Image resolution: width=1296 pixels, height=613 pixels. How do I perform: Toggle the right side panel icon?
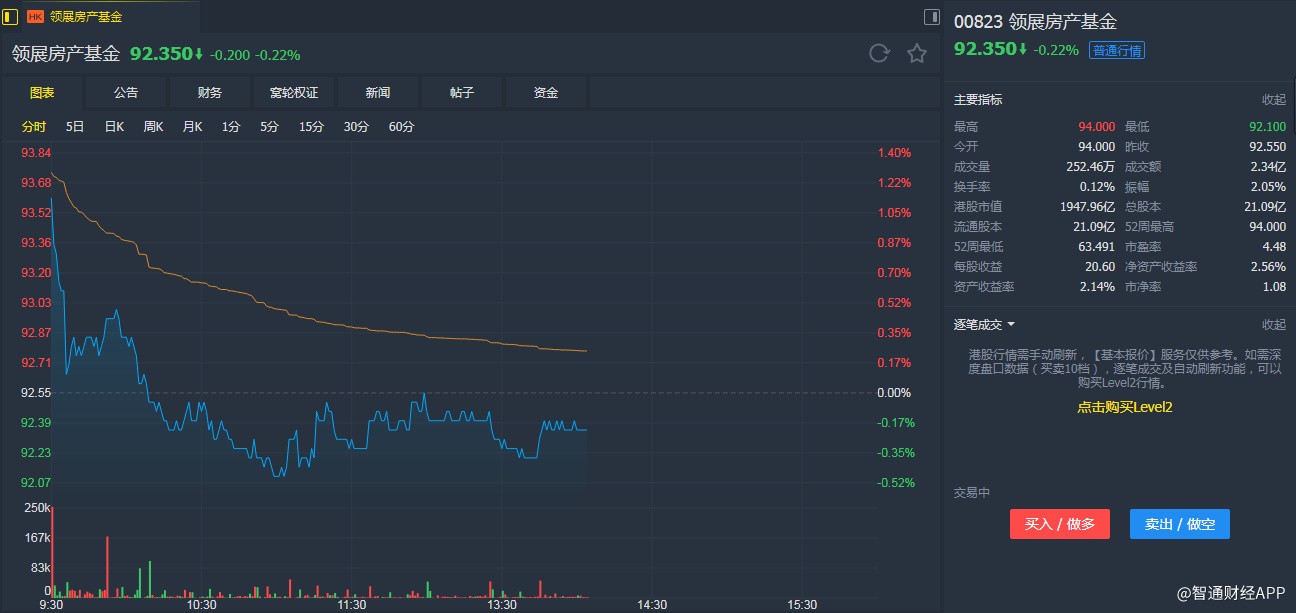931,16
